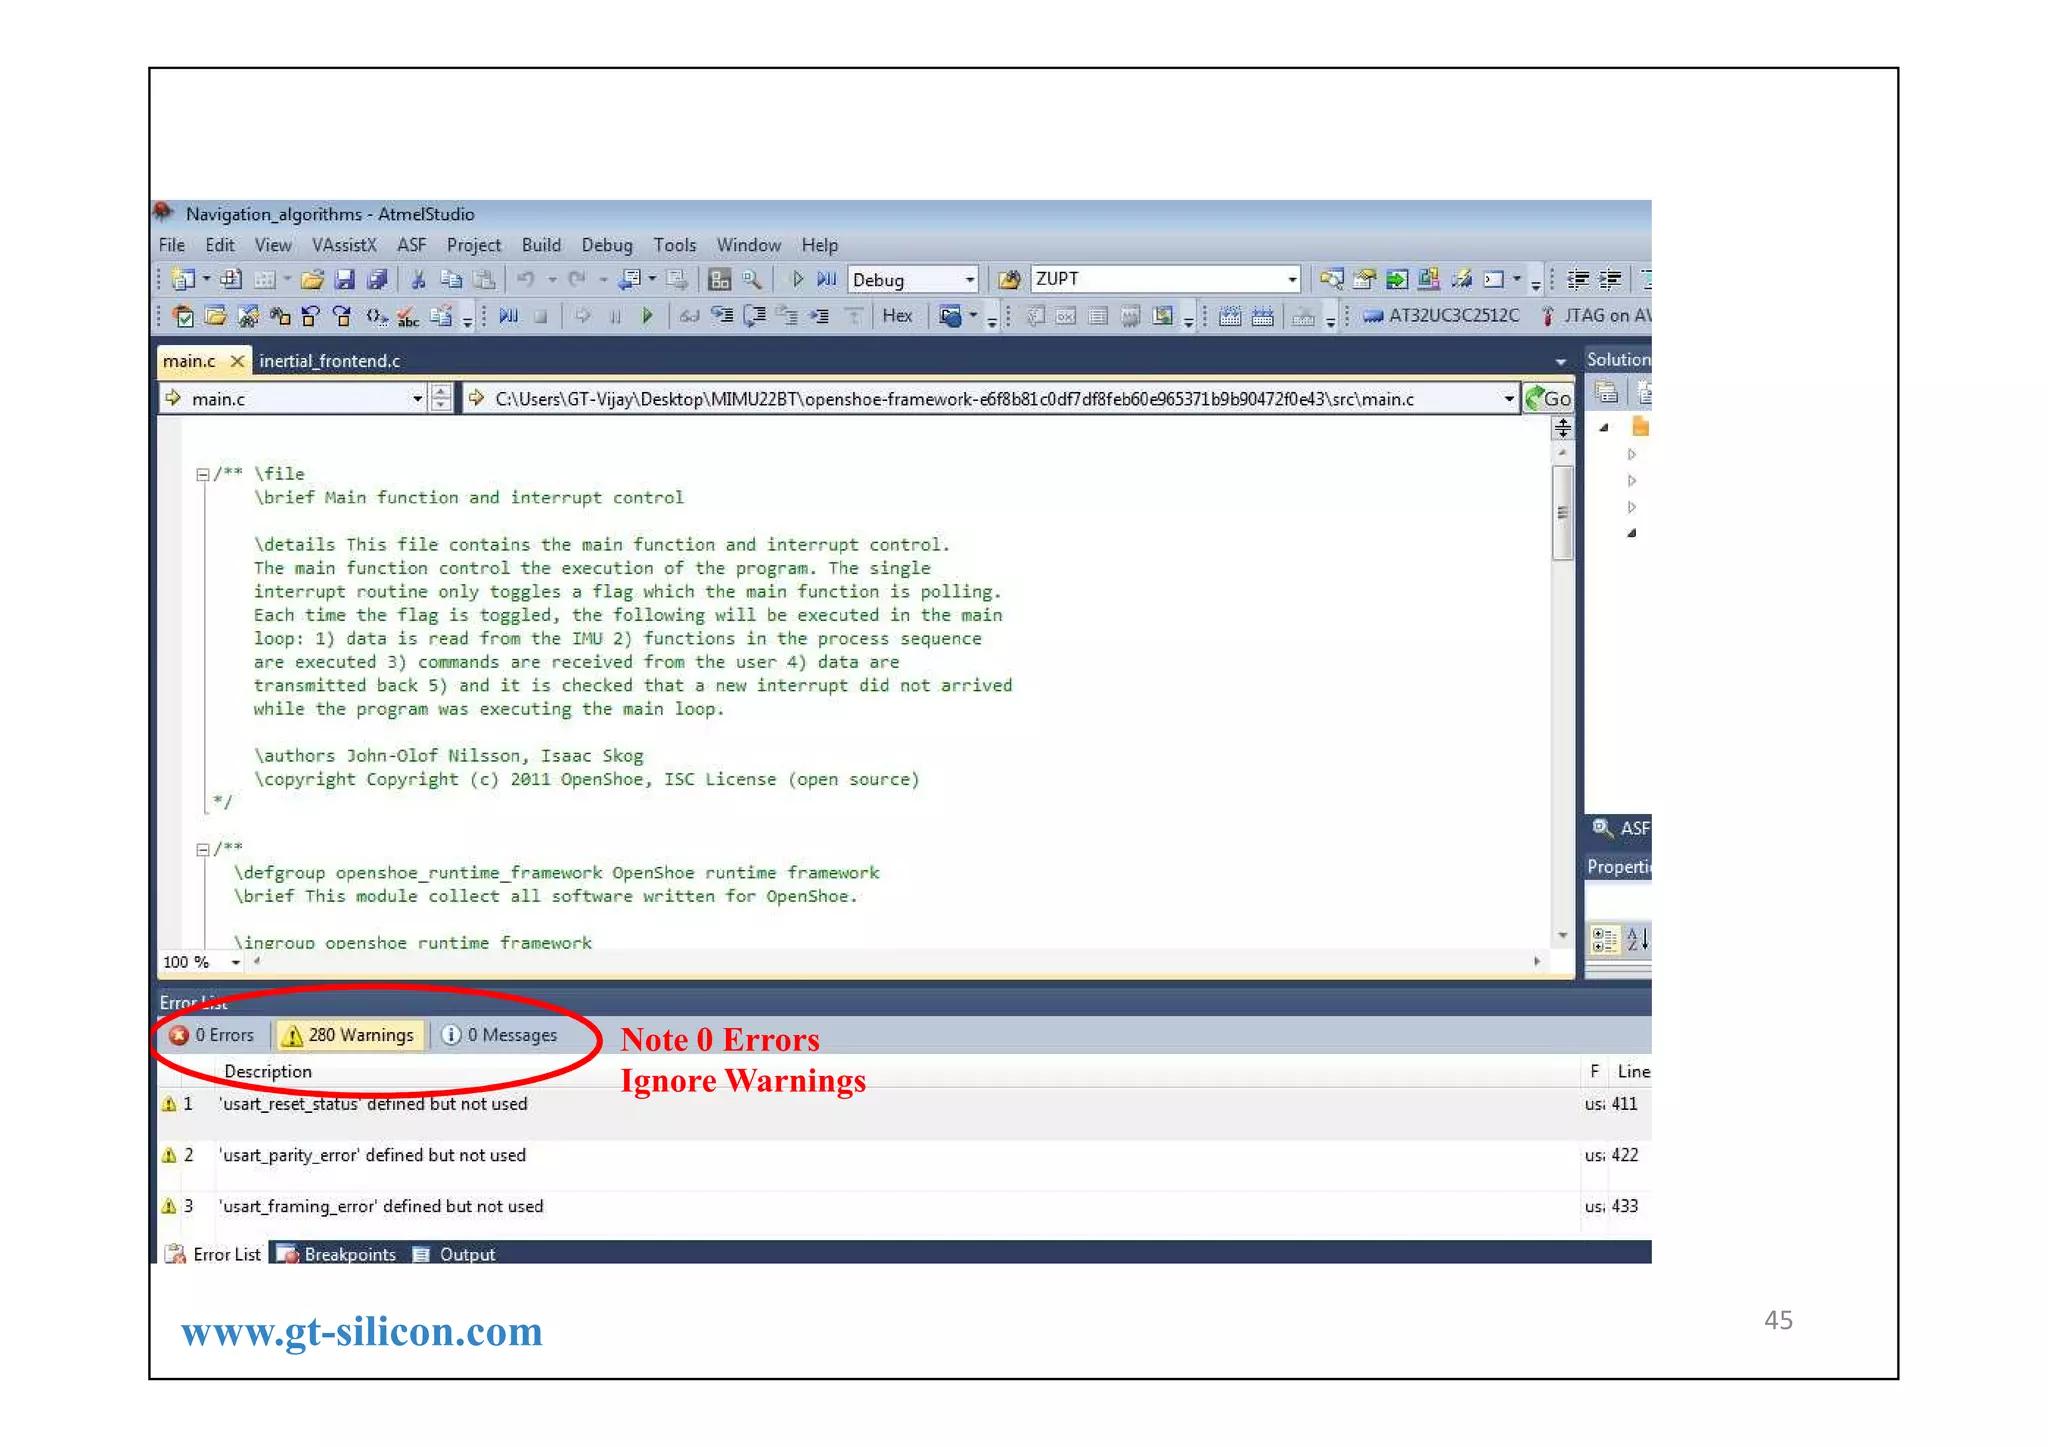Image resolution: width=2048 pixels, height=1447 pixels.
Task: Switch to the Breakpoints tab
Action: click(338, 1254)
